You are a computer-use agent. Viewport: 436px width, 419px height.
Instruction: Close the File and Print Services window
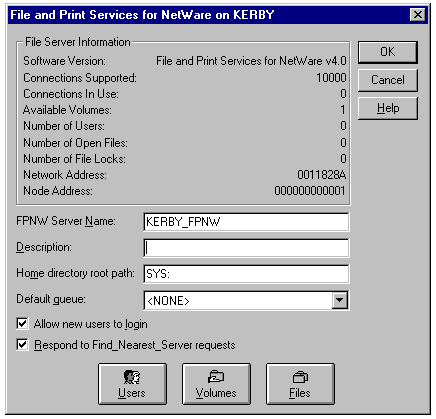[418, 15]
